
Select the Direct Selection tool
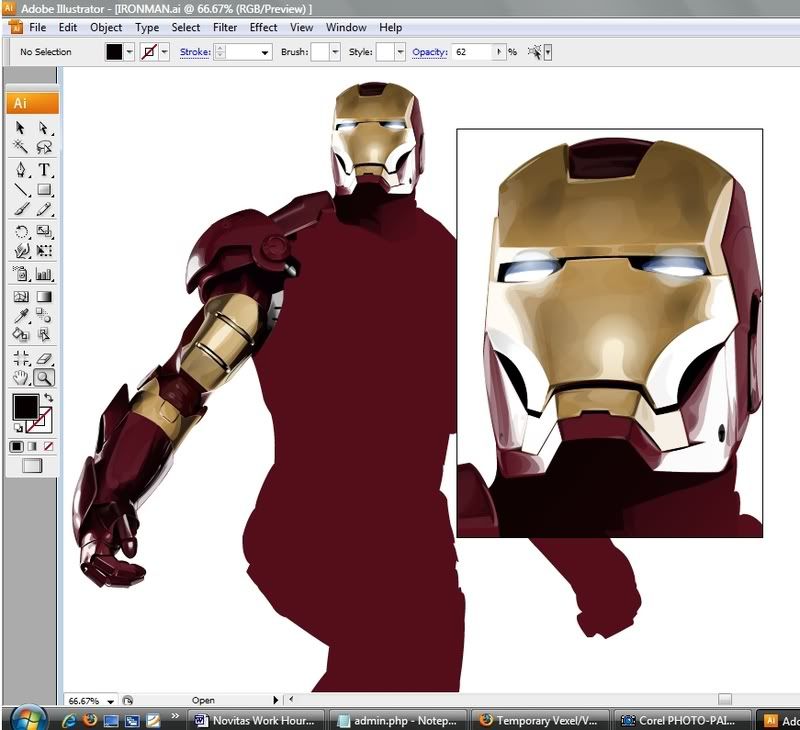point(44,128)
